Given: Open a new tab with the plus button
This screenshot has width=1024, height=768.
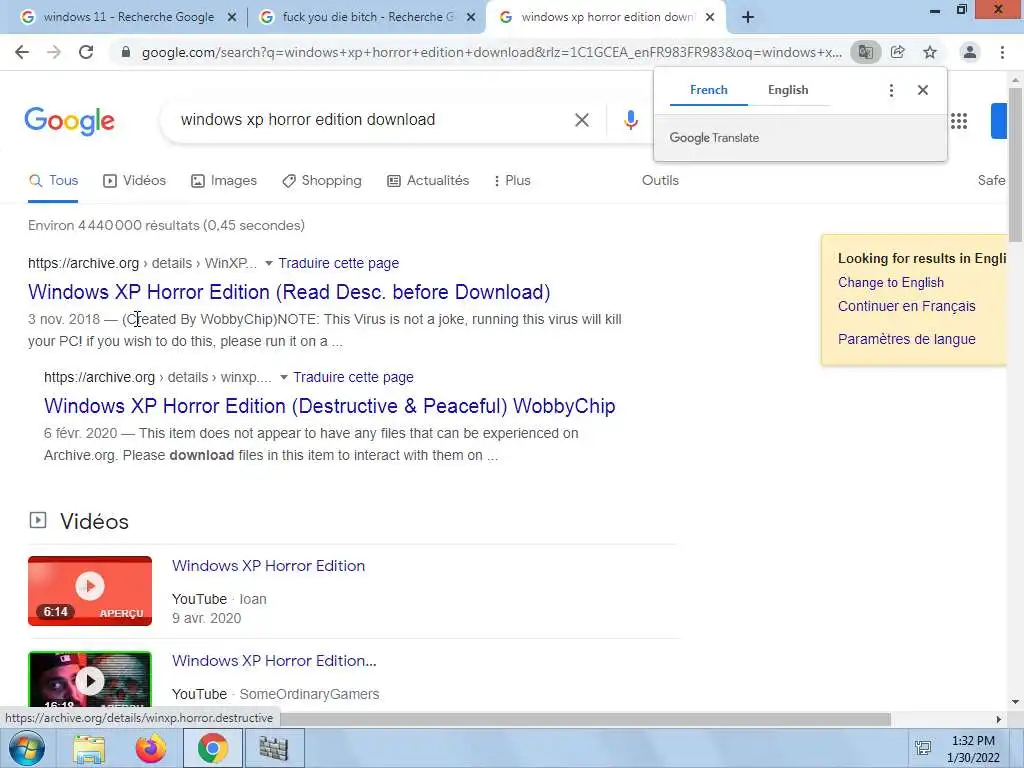Looking at the screenshot, I should pos(748,18).
